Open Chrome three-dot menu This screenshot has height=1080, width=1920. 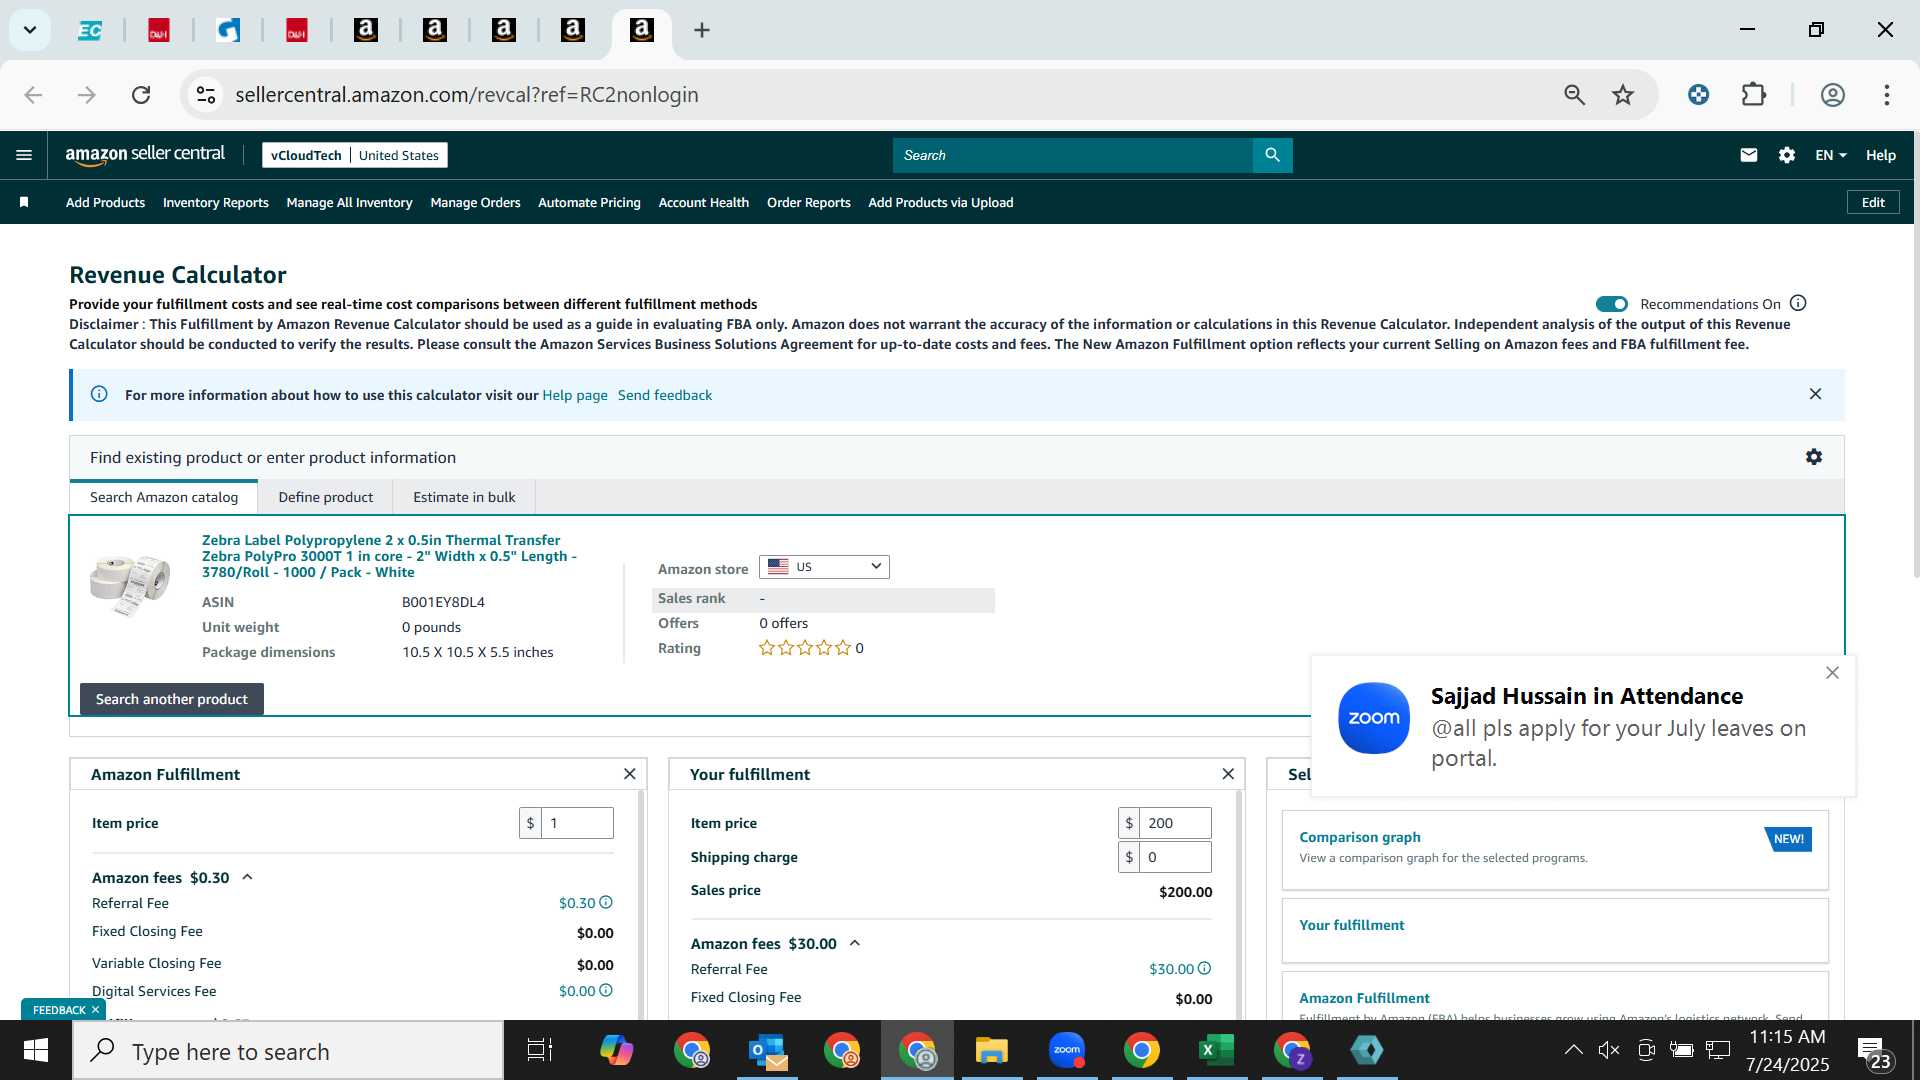(x=1886, y=95)
